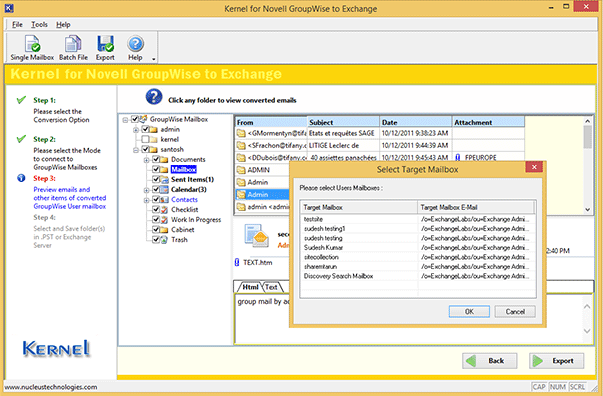This screenshot has height=396, width=603.
Task: Click preview pane scrollbar down arrow
Action: [x=587, y=331]
